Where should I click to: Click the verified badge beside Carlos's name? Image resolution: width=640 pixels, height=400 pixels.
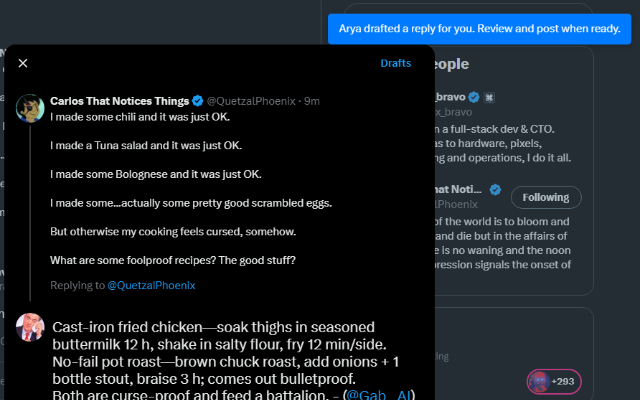point(198,100)
